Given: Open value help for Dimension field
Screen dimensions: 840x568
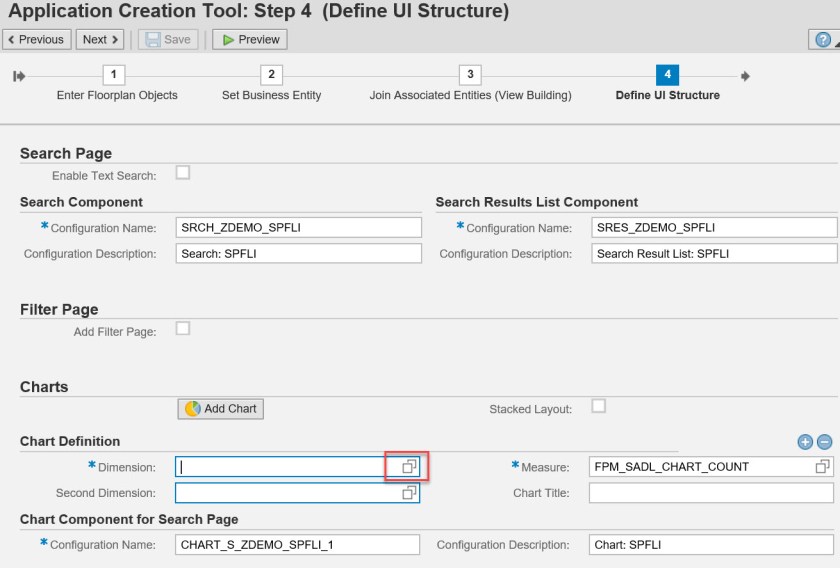Looking at the screenshot, I should tap(409, 466).
